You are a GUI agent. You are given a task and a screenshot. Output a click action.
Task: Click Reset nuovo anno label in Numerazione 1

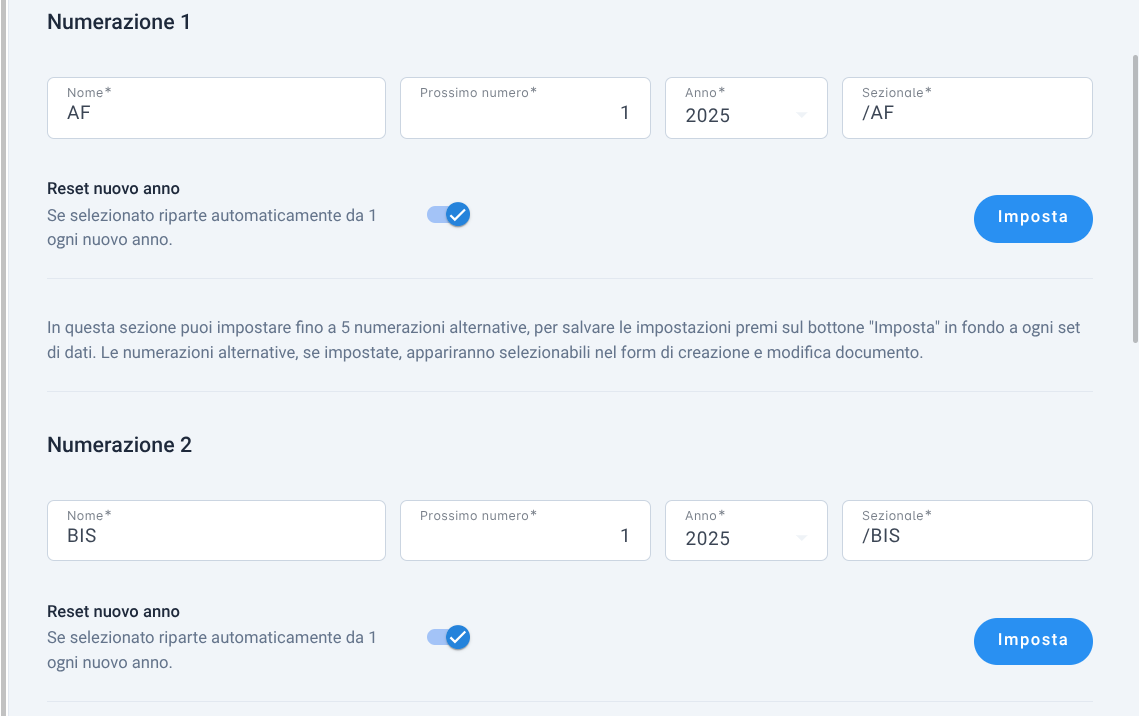pos(113,189)
